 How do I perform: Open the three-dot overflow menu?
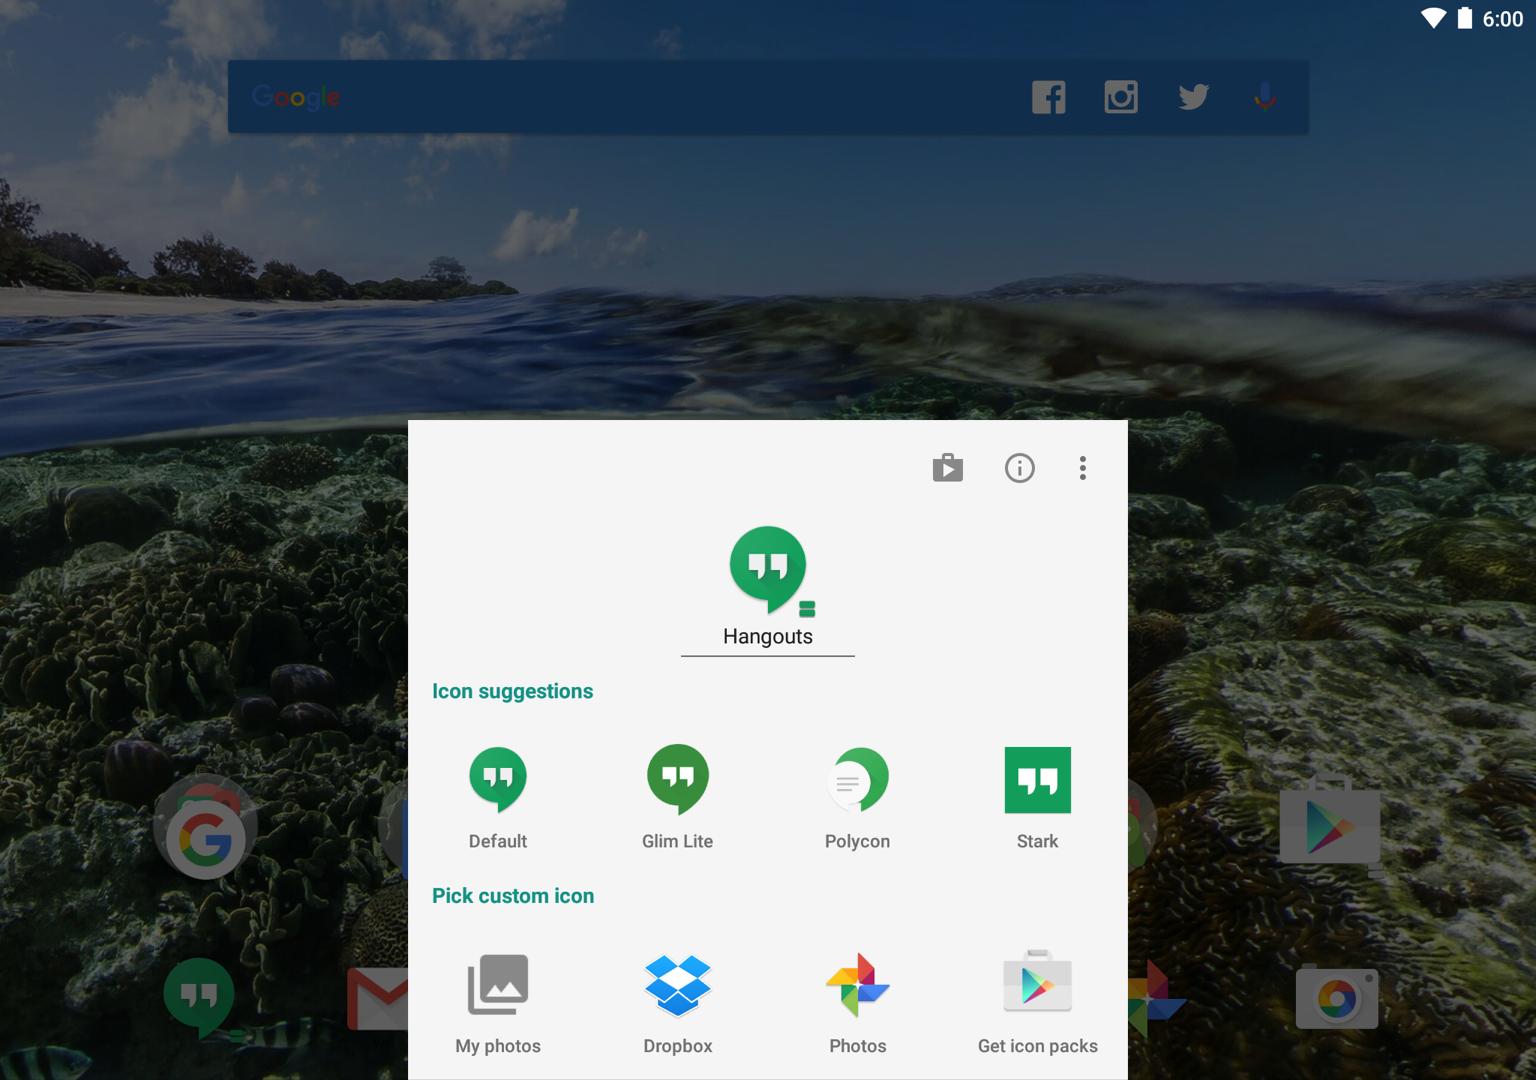point(1083,468)
